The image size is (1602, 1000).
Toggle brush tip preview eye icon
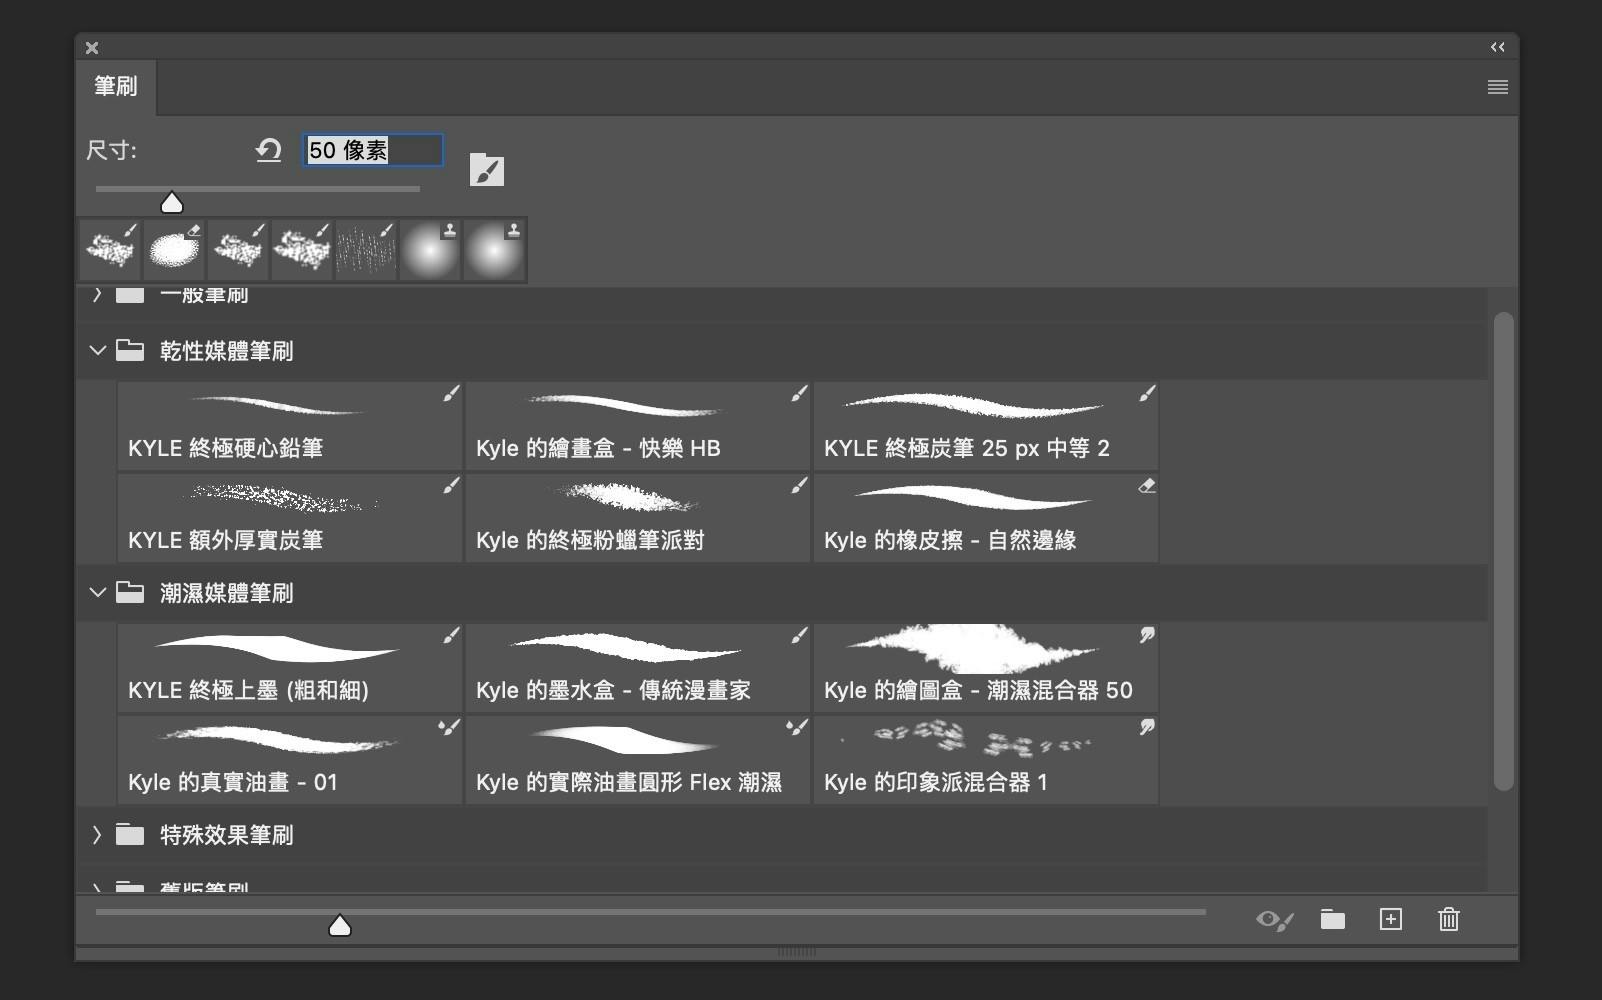click(1275, 919)
